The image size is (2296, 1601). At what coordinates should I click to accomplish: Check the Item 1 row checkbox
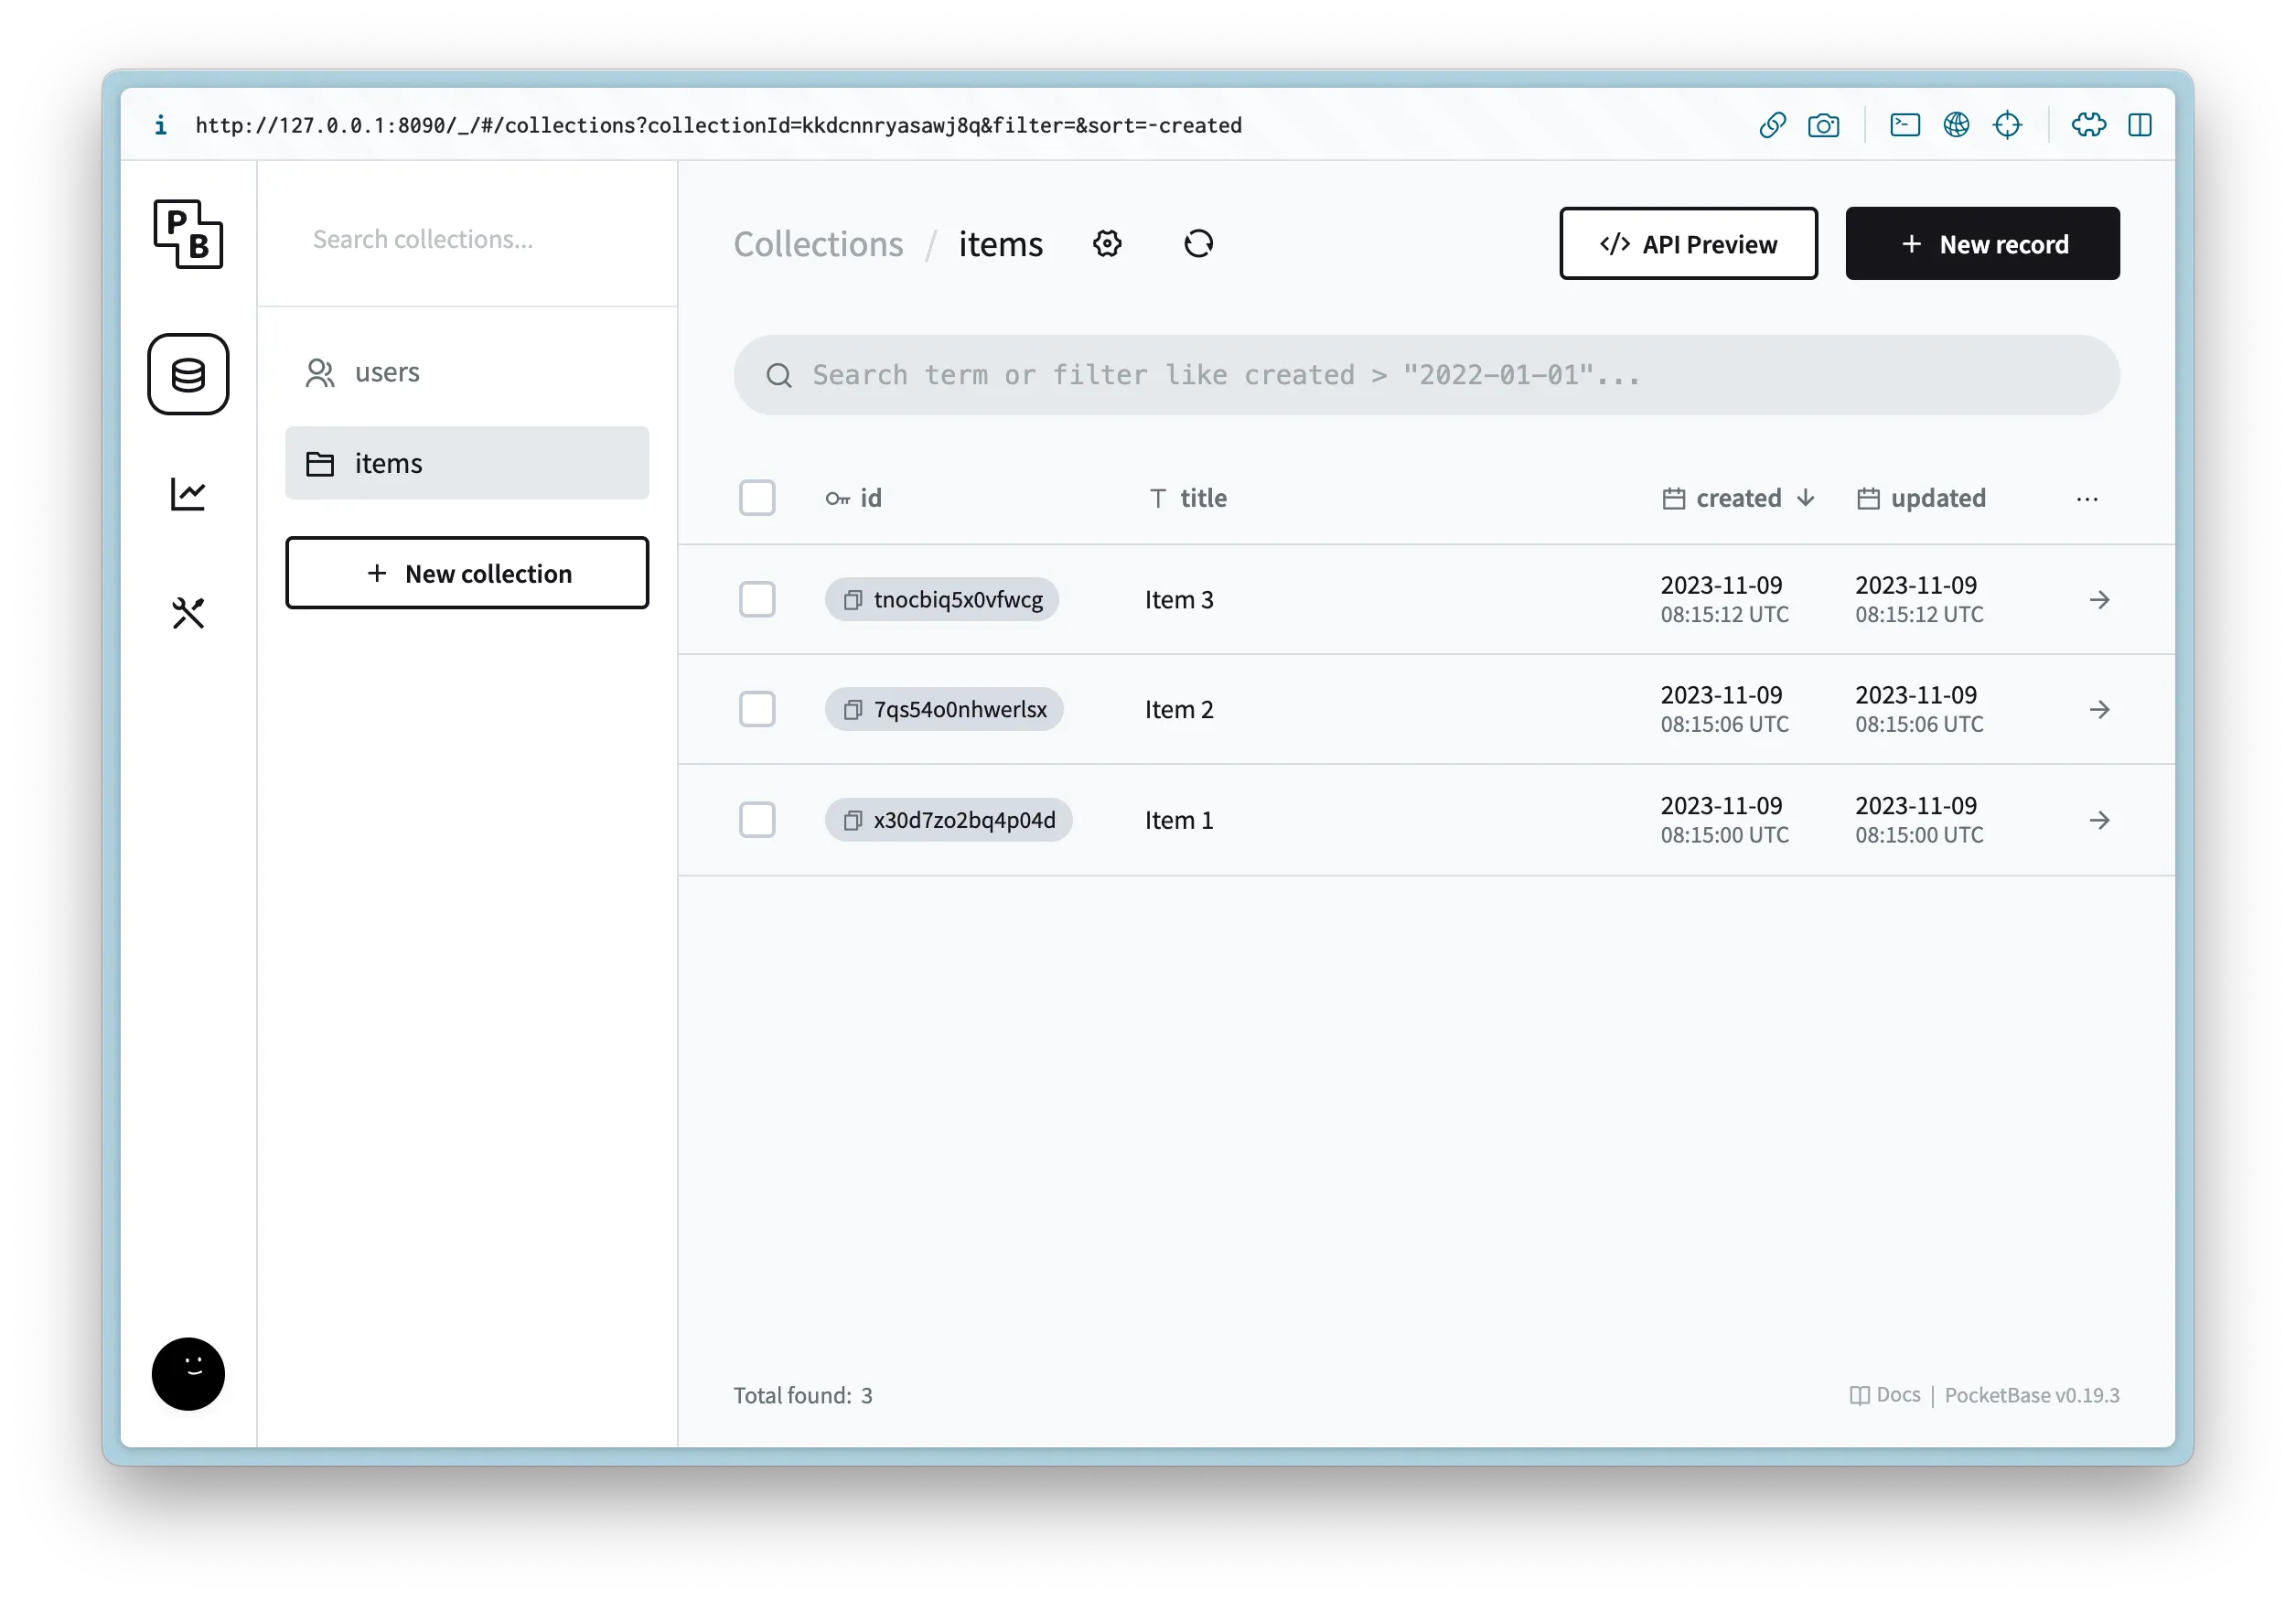pos(757,820)
